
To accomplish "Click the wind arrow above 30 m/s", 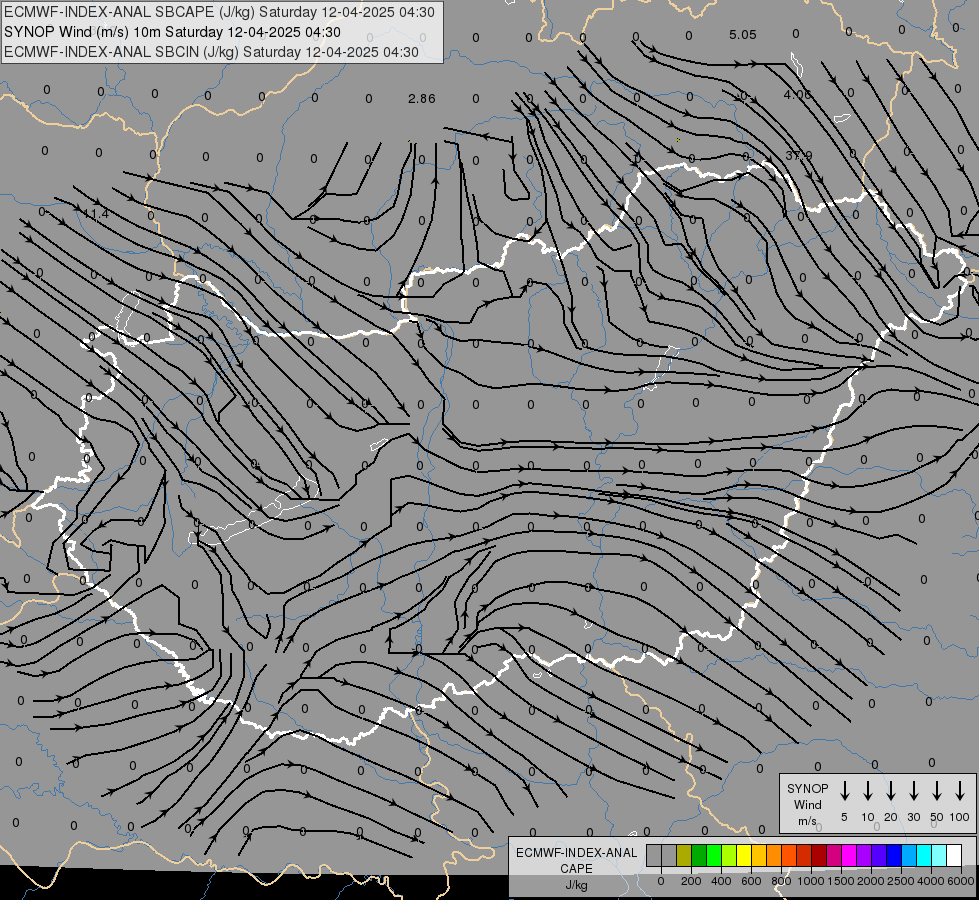I will pos(913,790).
